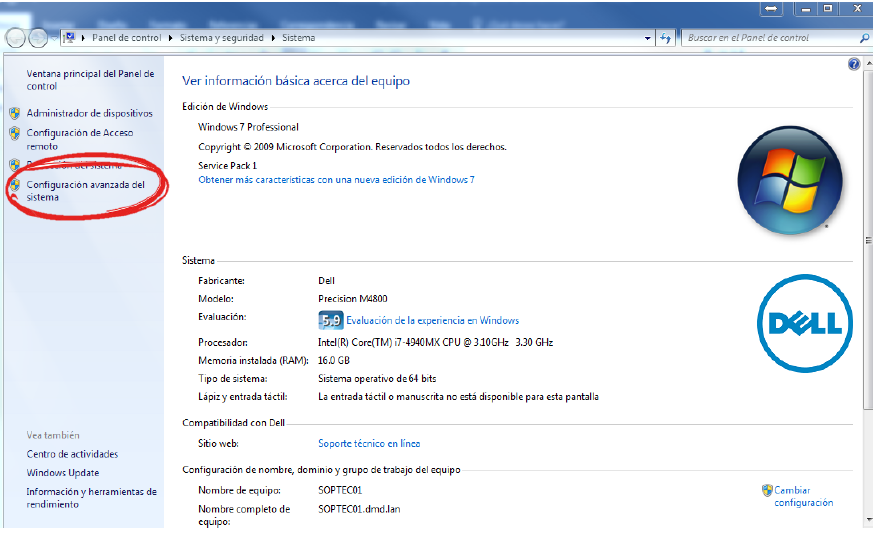The width and height of the screenshot is (877, 537).
Task: Click the scrollbar down arrow
Action: tap(869, 520)
